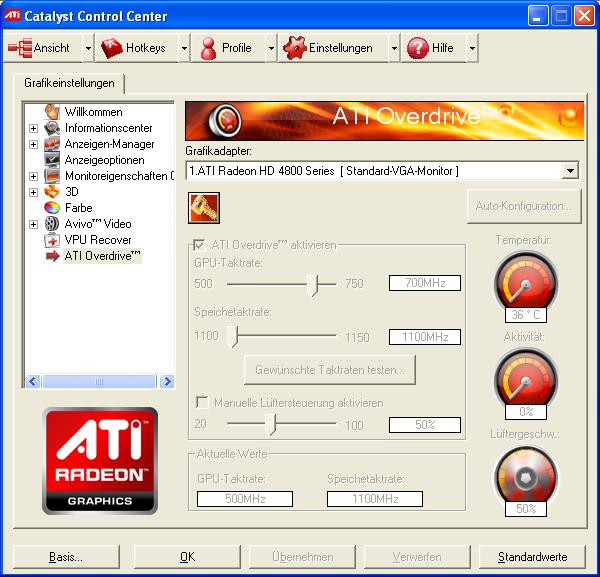This screenshot has width=600, height=577.
Task: Click the ATI Radeon Graphics logo
Action: click(x=100, y=461)
